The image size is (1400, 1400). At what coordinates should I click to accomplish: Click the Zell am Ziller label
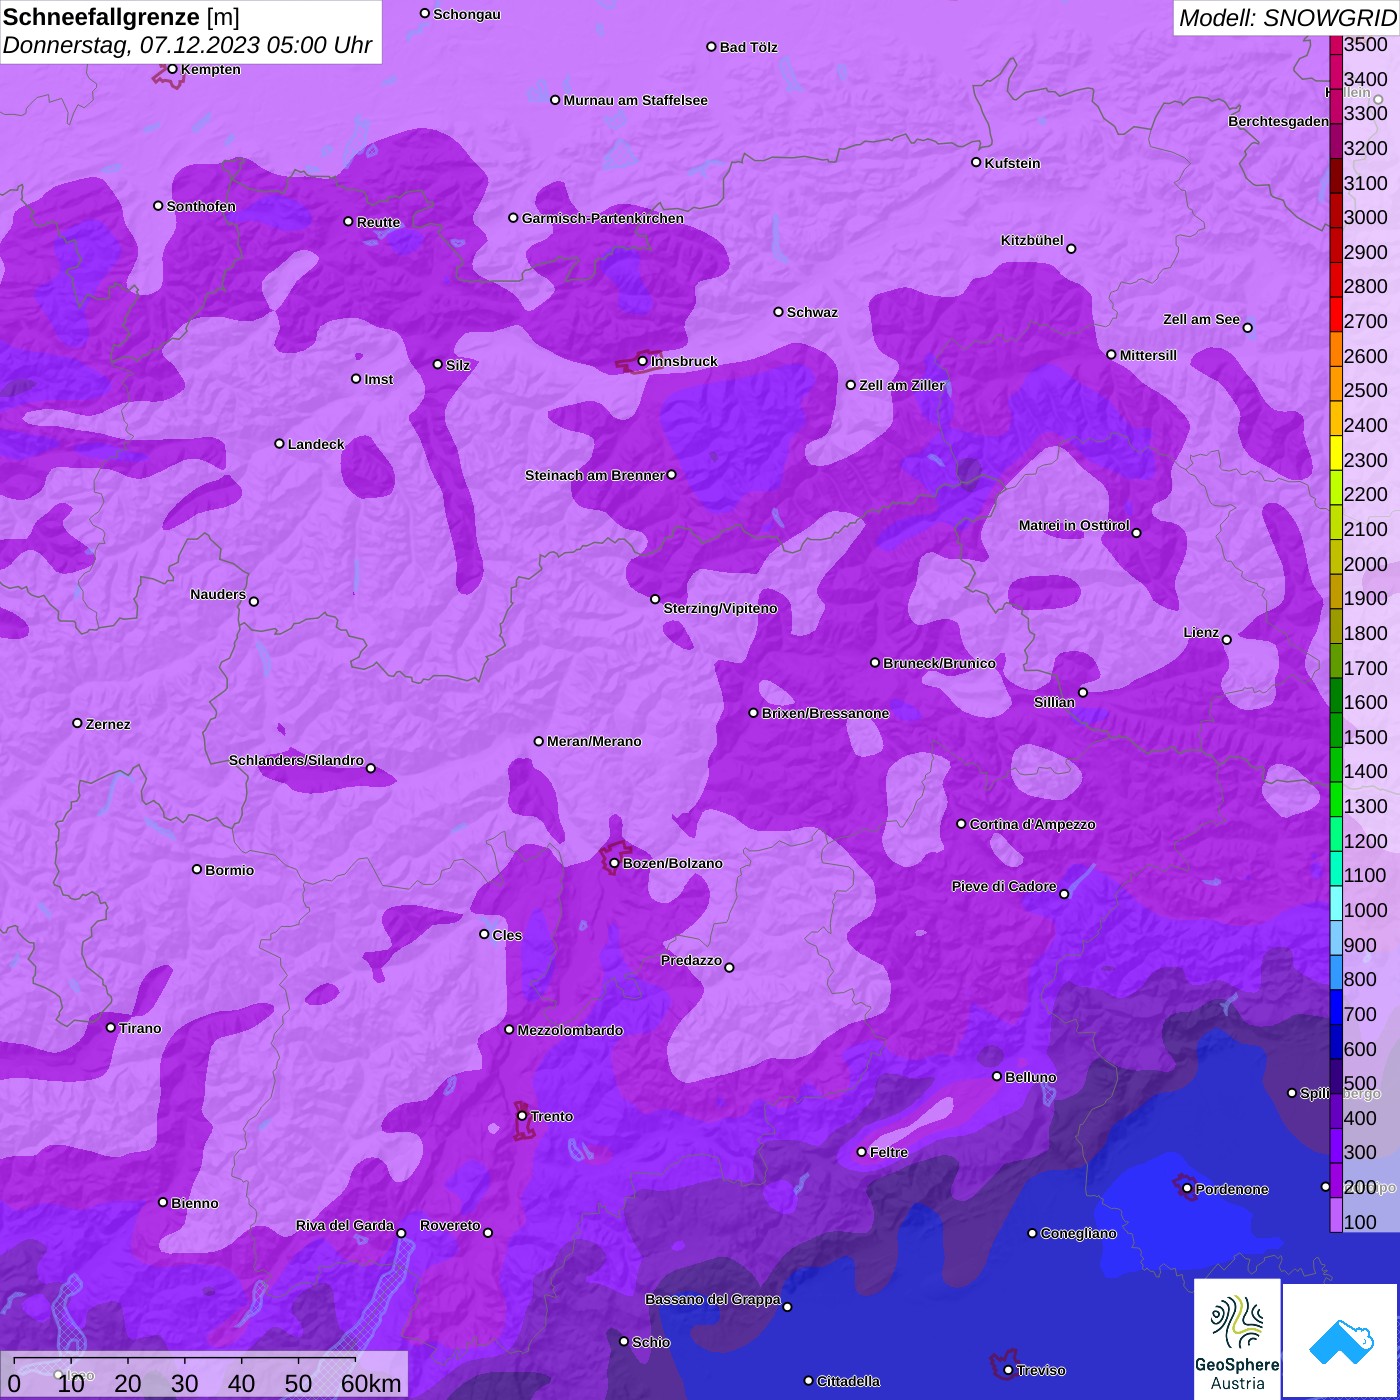point(902,385)
